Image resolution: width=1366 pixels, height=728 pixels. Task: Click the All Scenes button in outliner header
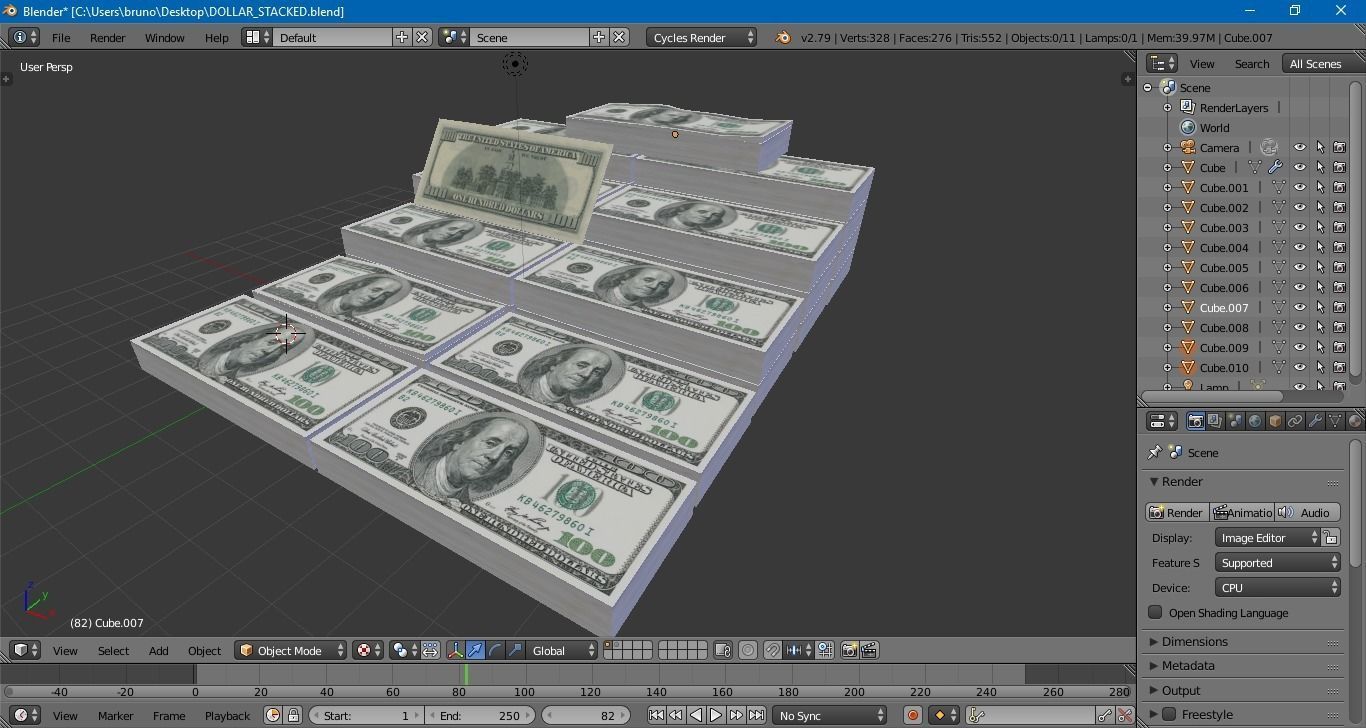click(x=1316, y=63)
